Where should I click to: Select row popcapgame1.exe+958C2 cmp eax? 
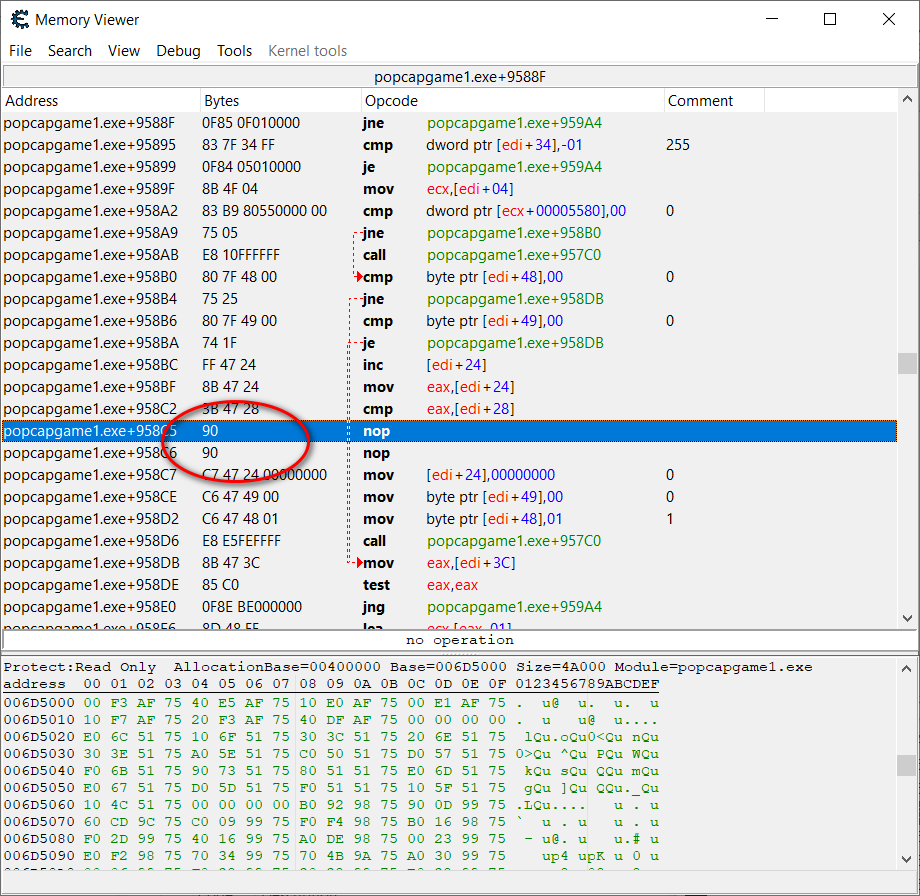449,409
